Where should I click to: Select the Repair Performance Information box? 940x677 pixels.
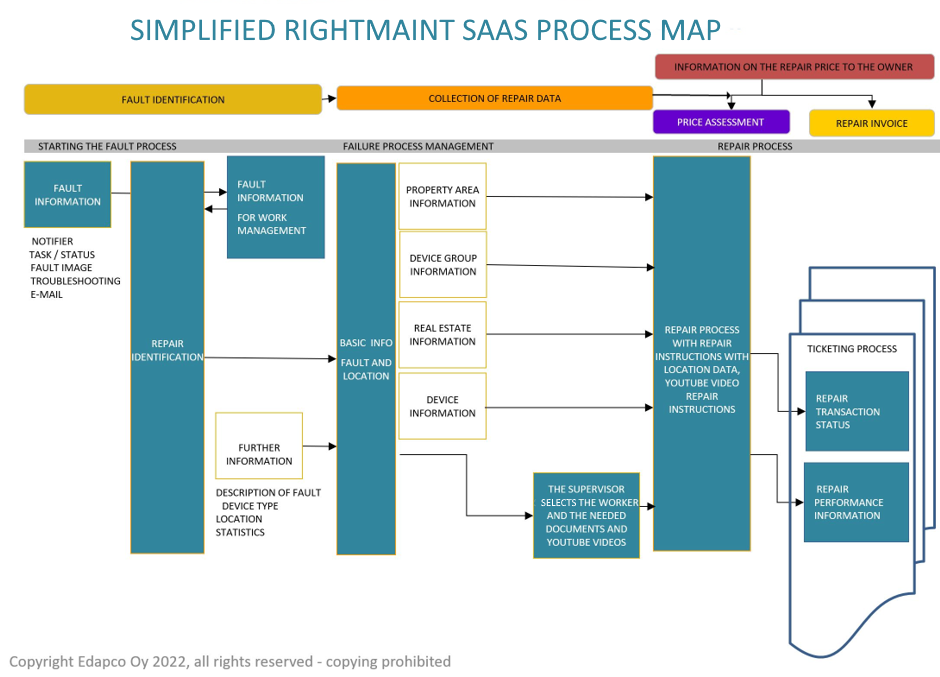click(x=857, y=502)
